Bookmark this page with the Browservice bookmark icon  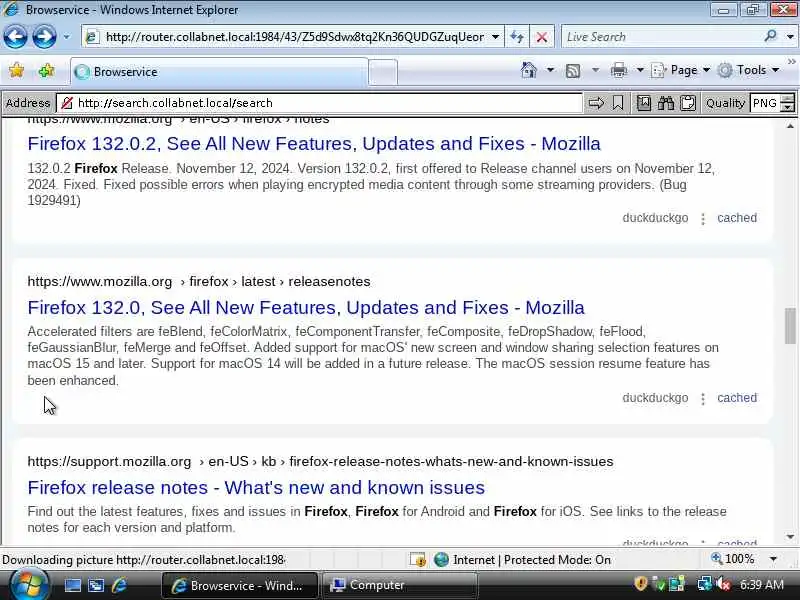(x=618, y=103)
